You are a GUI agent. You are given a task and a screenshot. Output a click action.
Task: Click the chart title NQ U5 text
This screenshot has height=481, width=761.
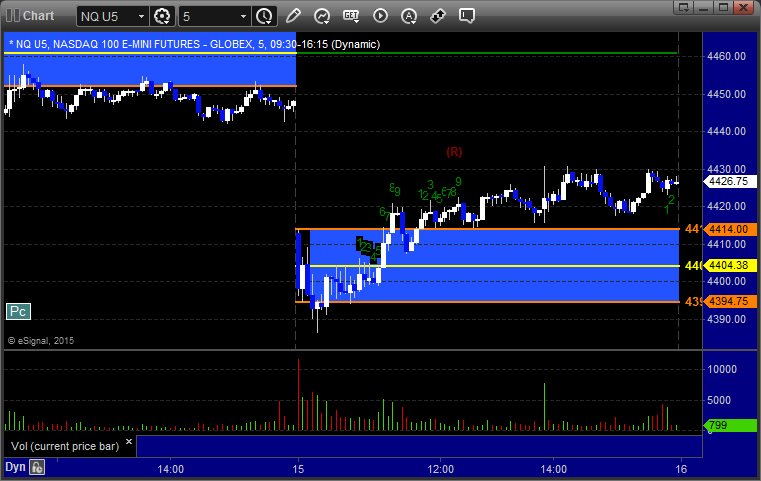[195, 44]
